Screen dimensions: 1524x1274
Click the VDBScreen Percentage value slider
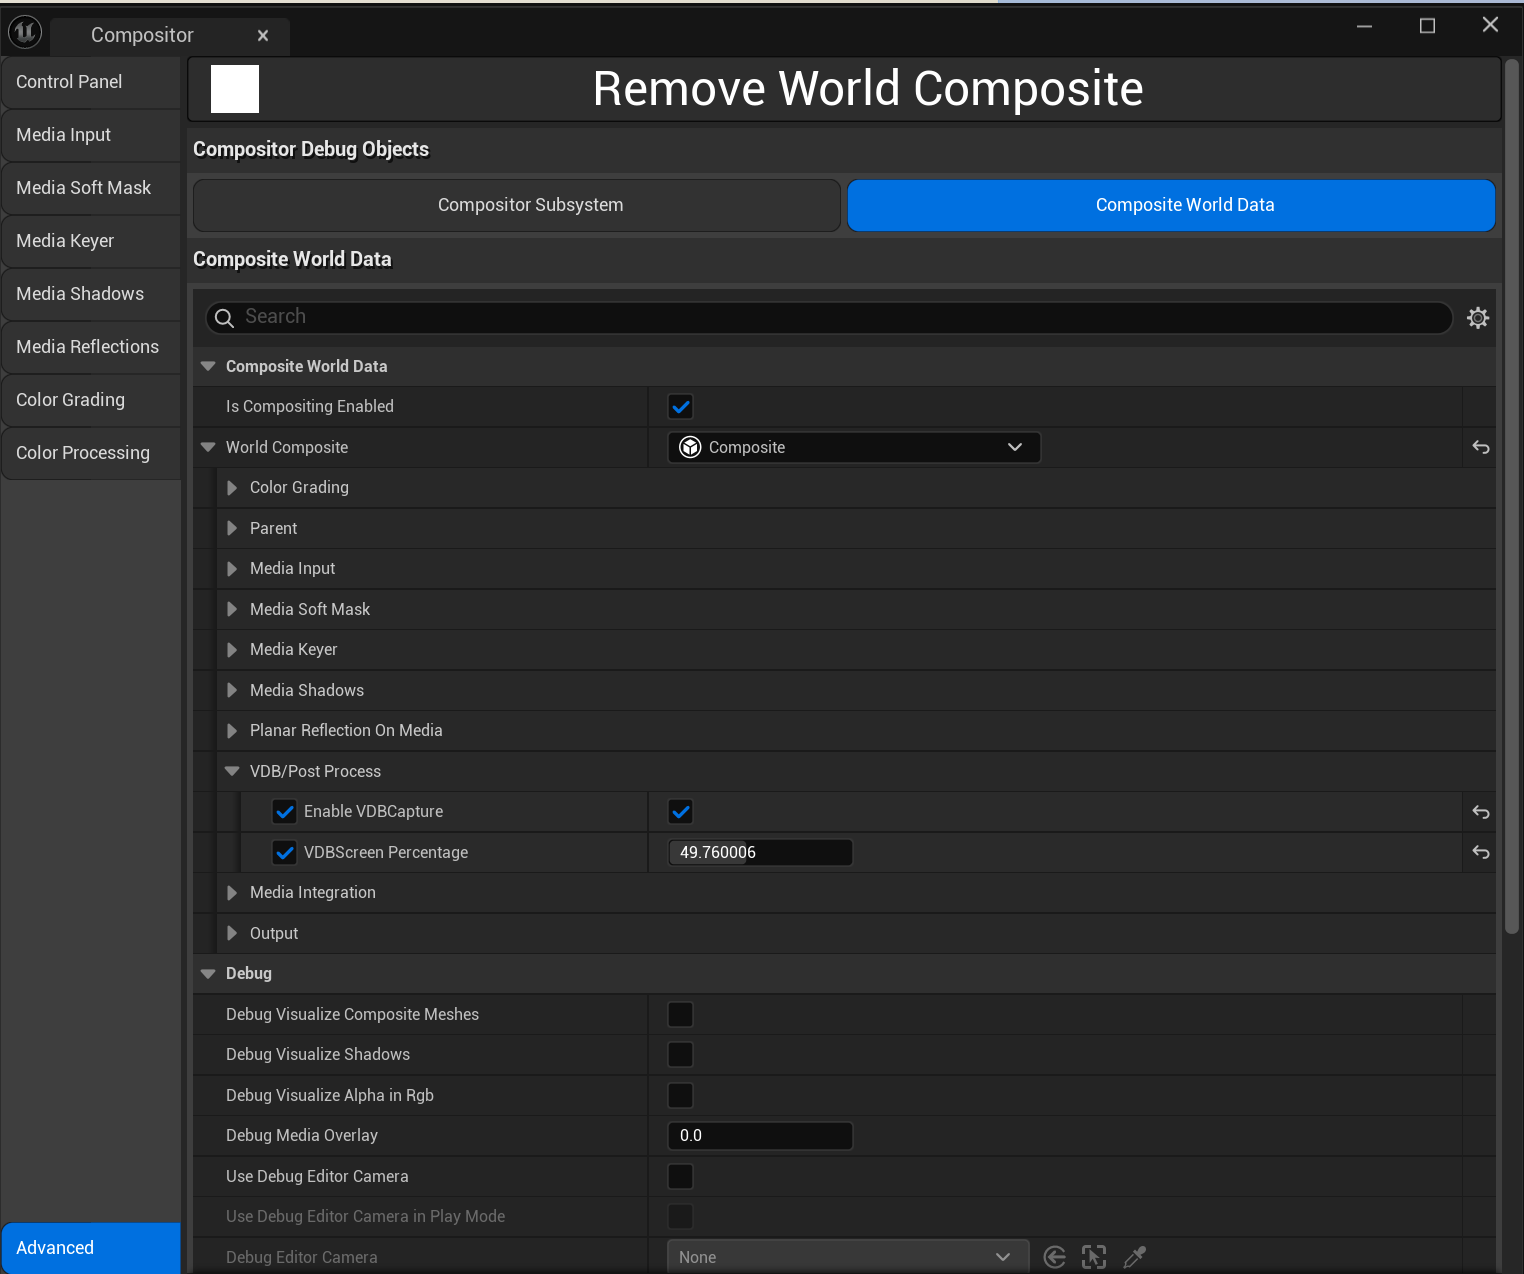[x=759, y=853]
